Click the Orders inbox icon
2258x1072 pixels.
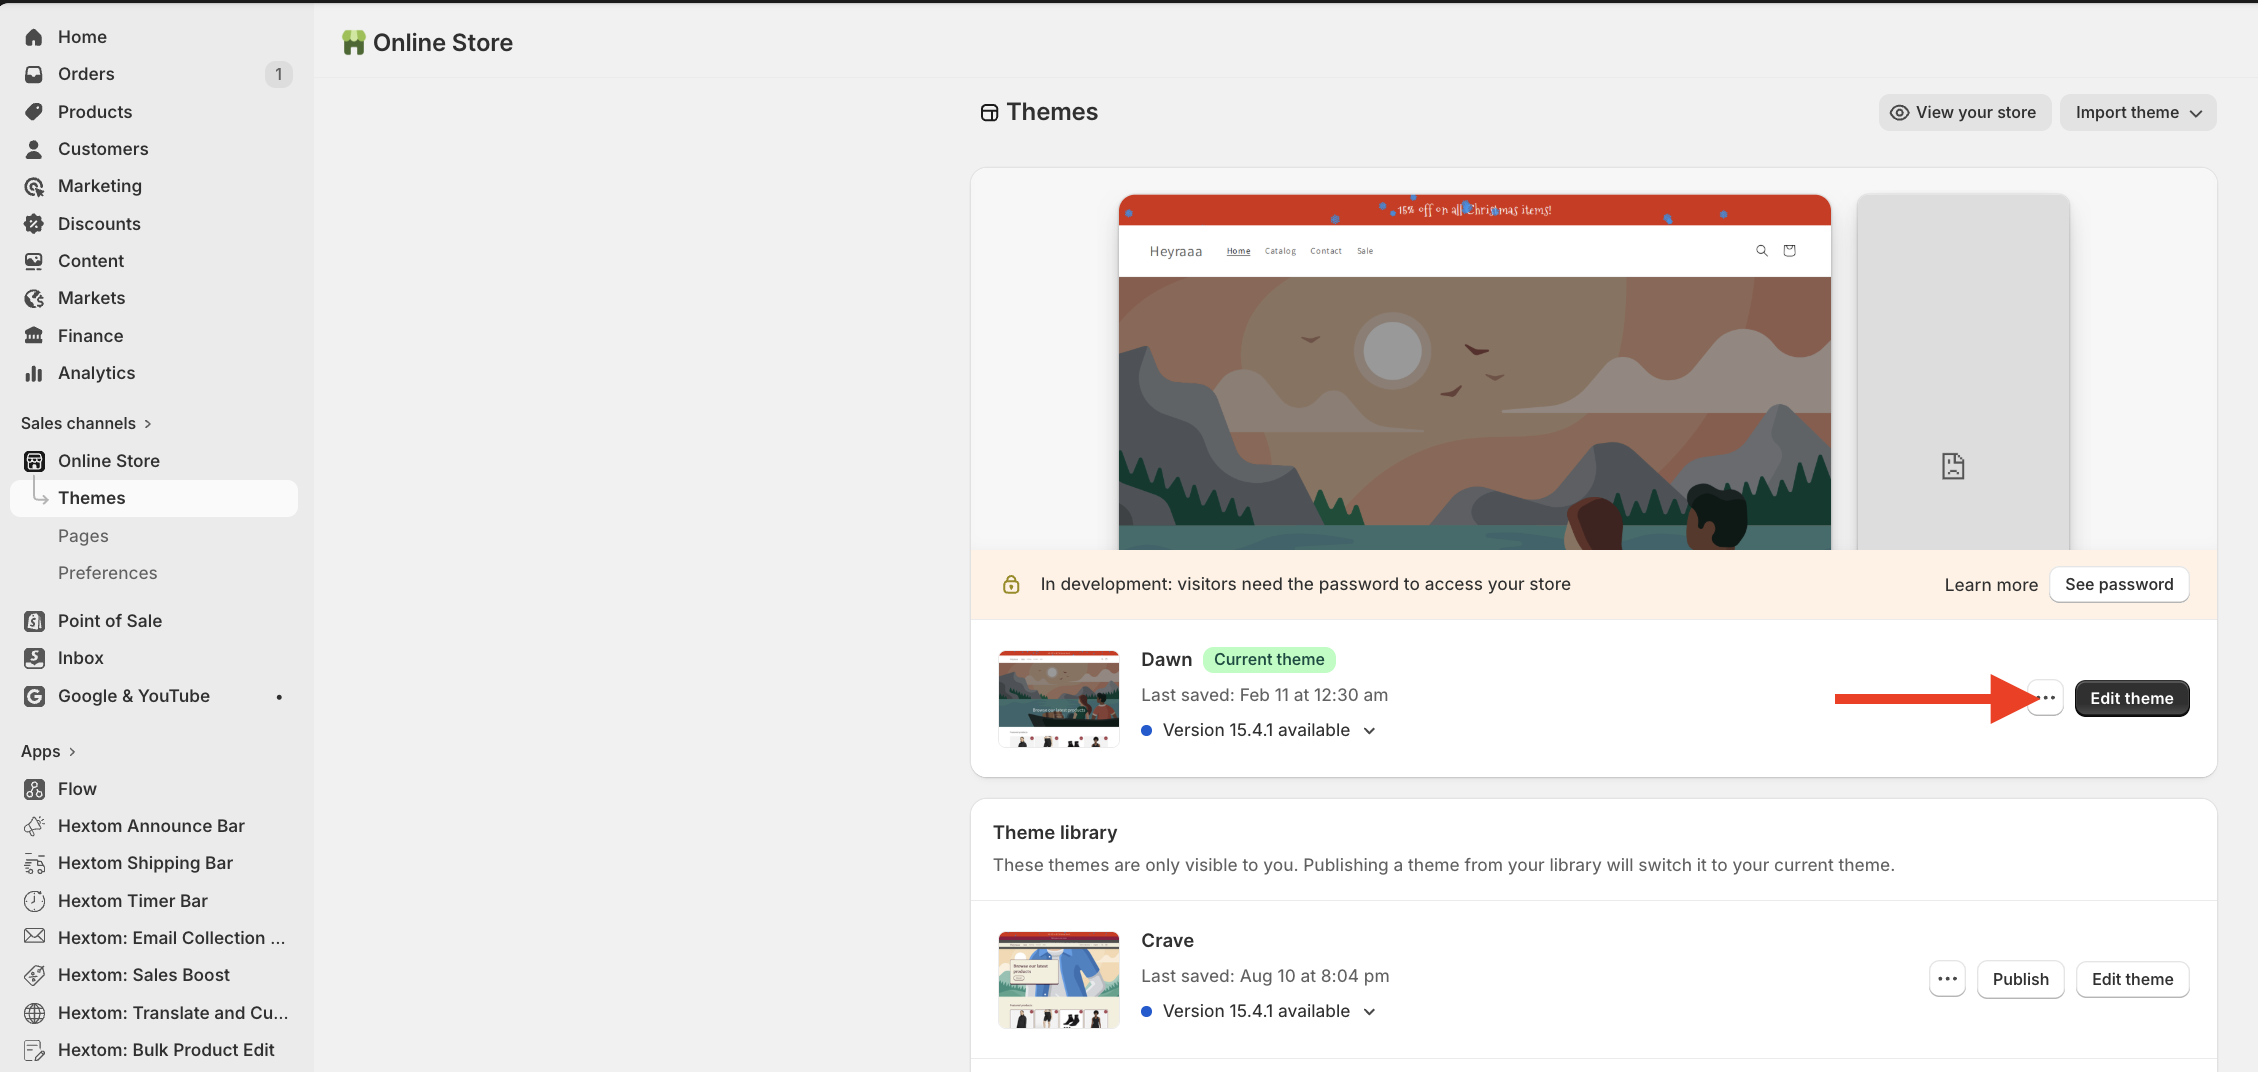coord(34,74)
